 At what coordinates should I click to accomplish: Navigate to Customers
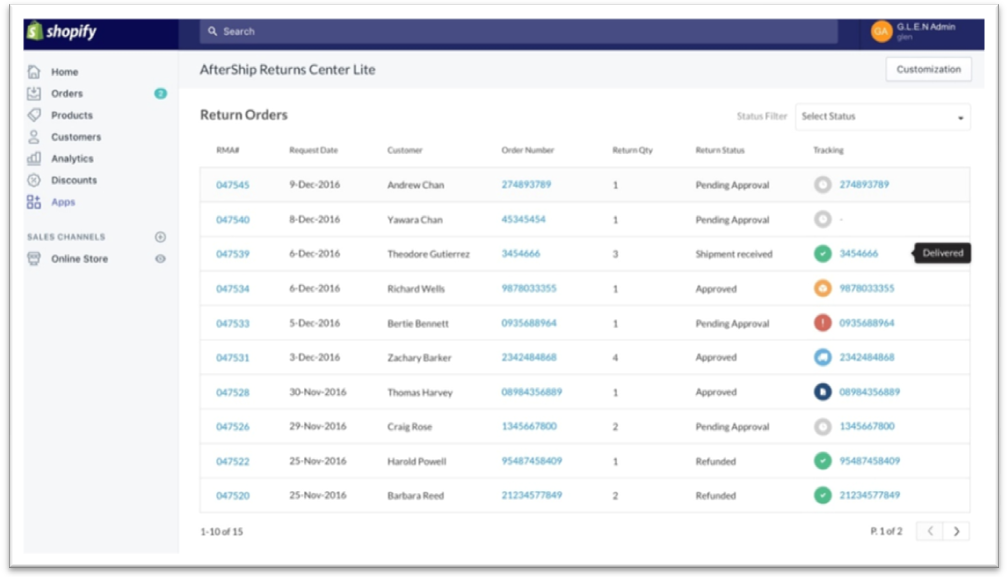tap(76, 137)
